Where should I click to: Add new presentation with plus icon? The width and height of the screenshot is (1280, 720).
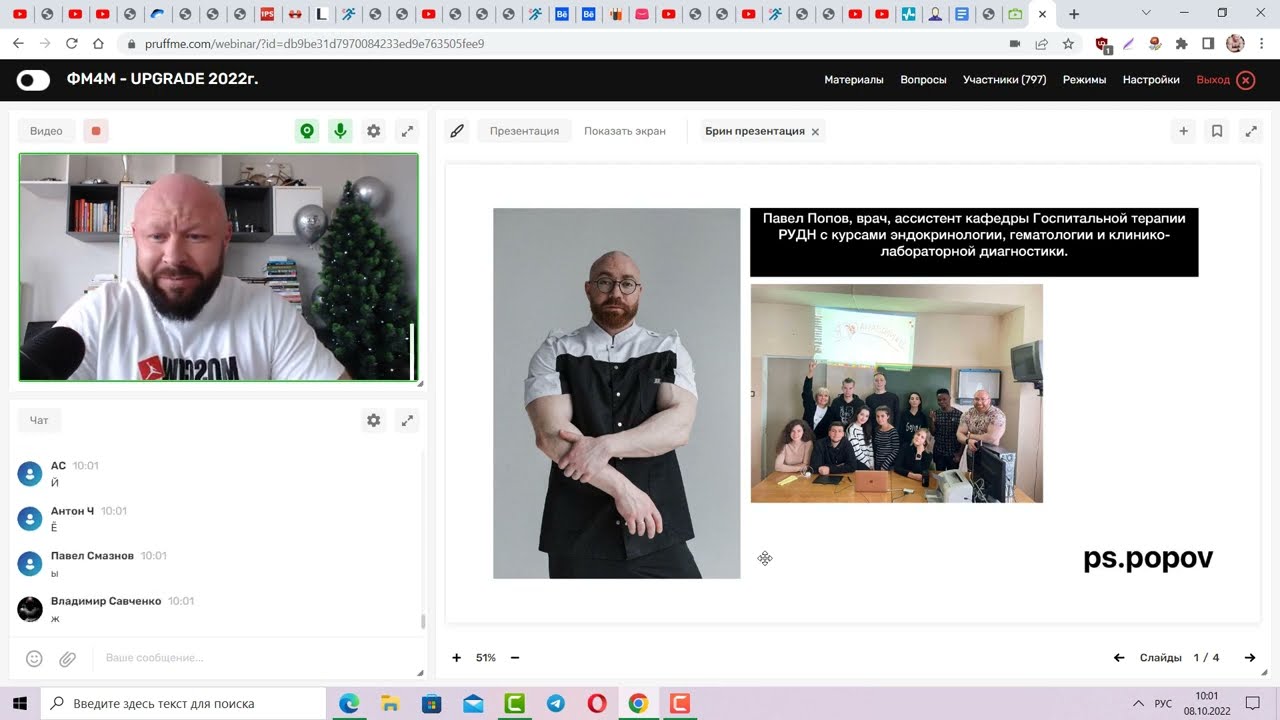click(x=1183, y=131)
